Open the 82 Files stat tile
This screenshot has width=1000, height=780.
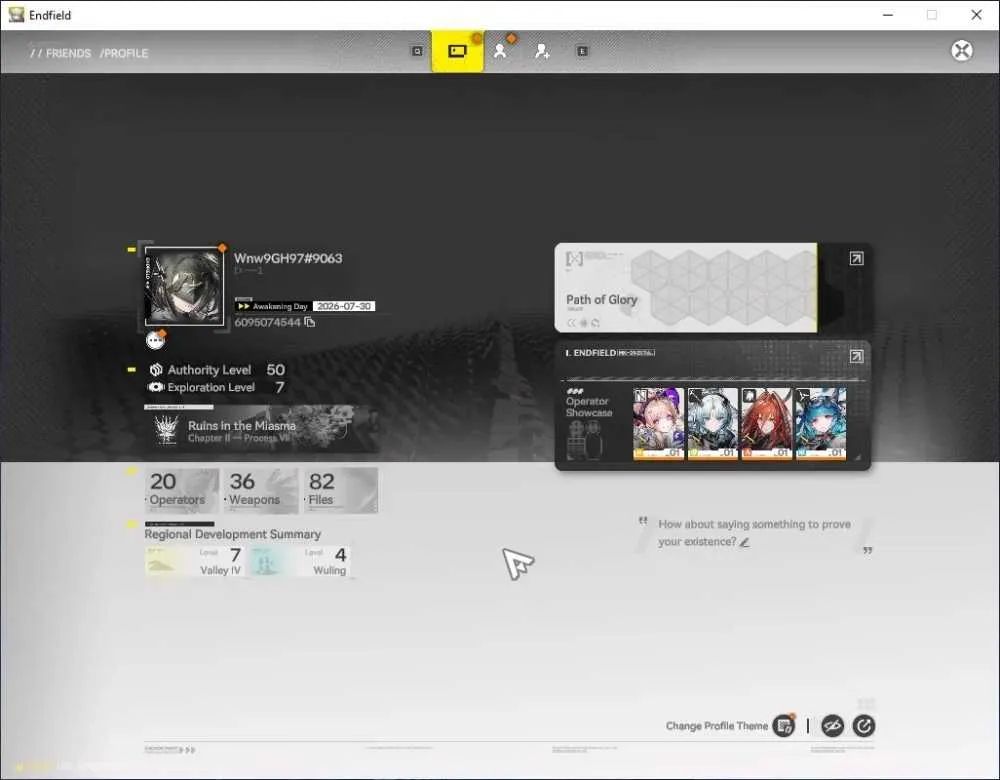341,490
